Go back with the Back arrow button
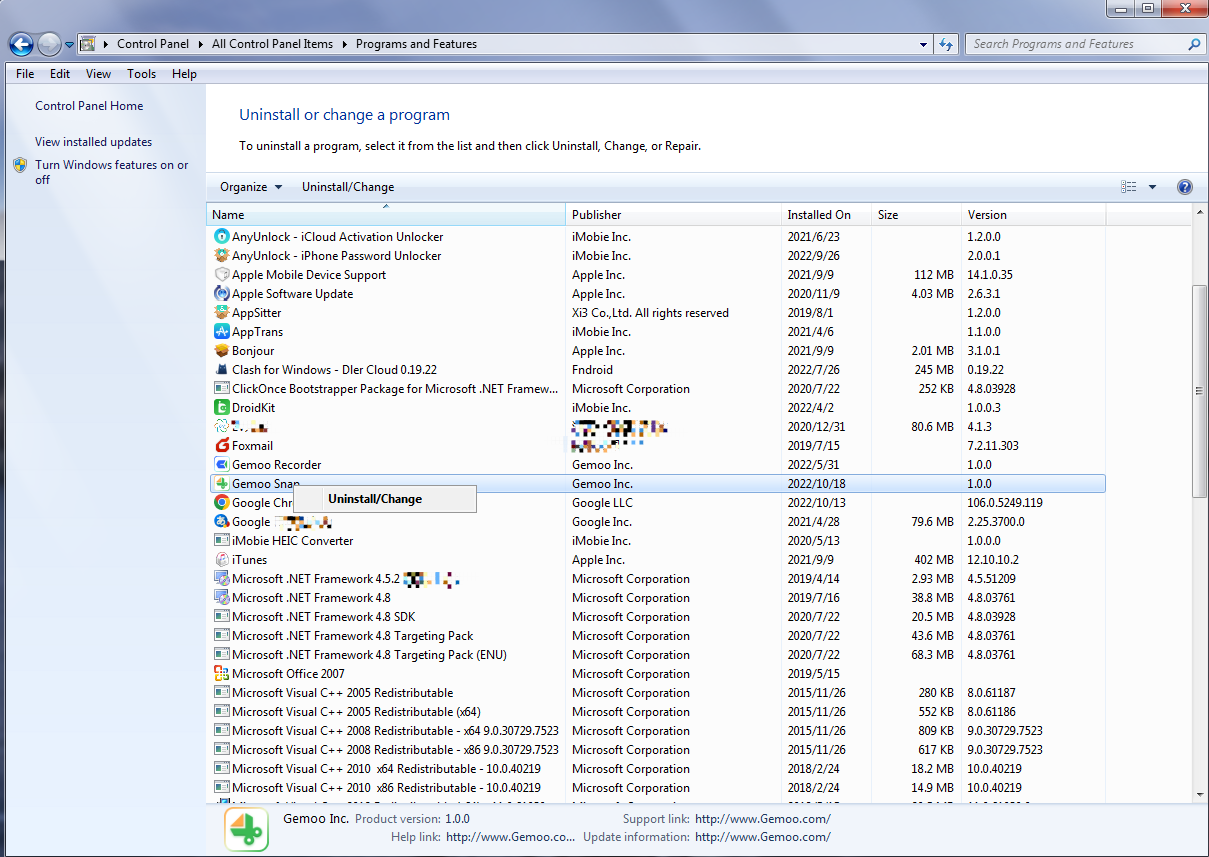Screen dimensions: 1209x857 click(21, 44)
